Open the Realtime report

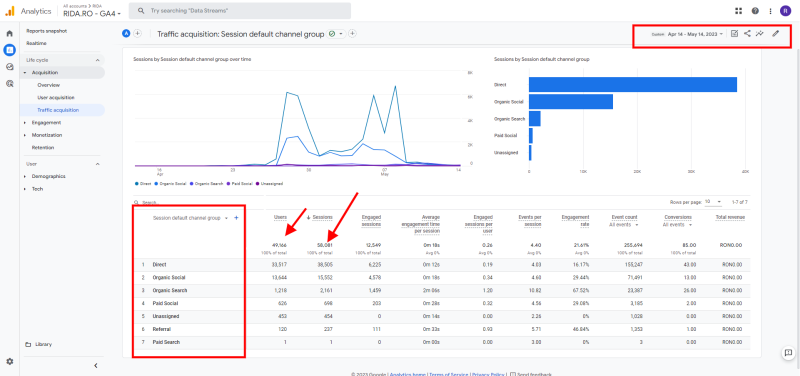36,43
